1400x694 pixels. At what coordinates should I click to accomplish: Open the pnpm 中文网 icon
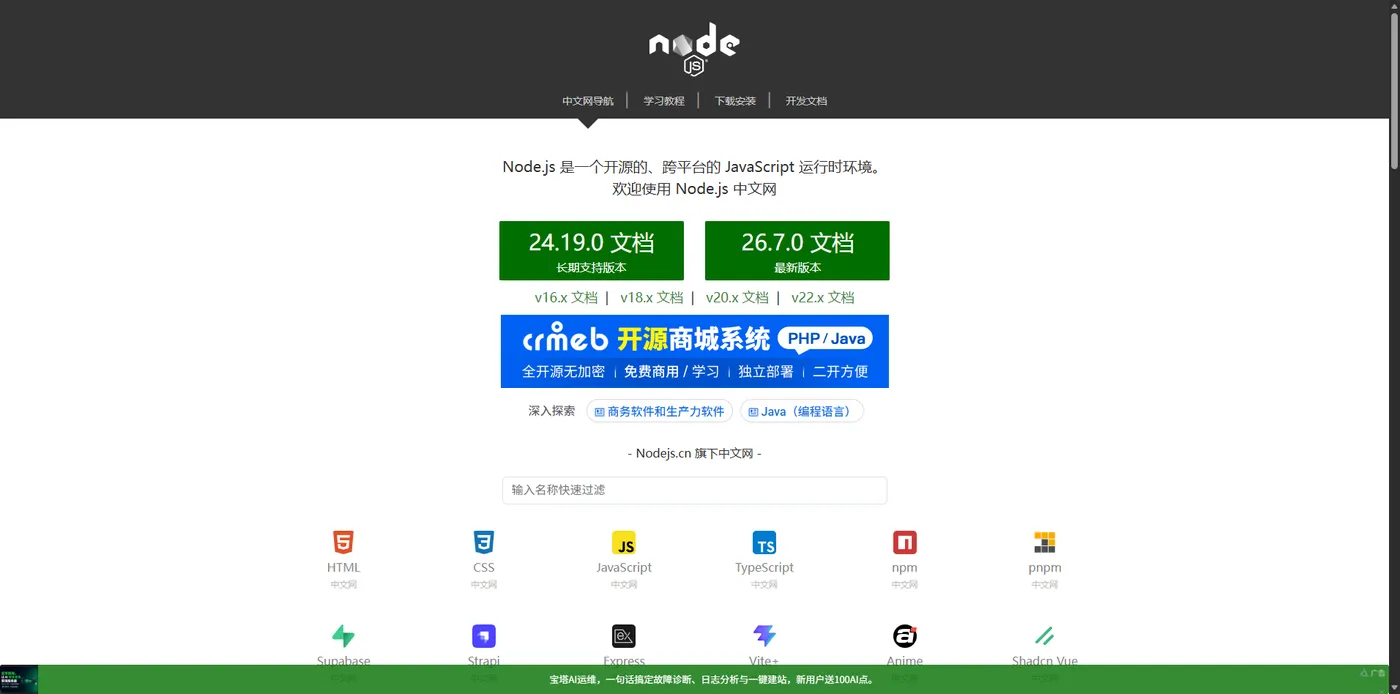(x=1045, y=543)
